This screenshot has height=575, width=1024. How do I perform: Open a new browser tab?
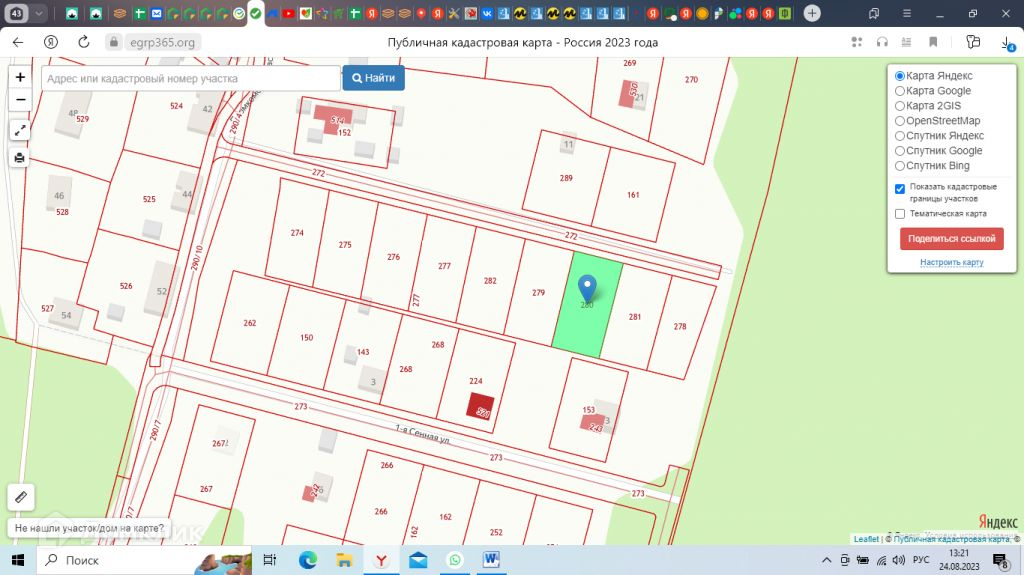pos(812,13)
